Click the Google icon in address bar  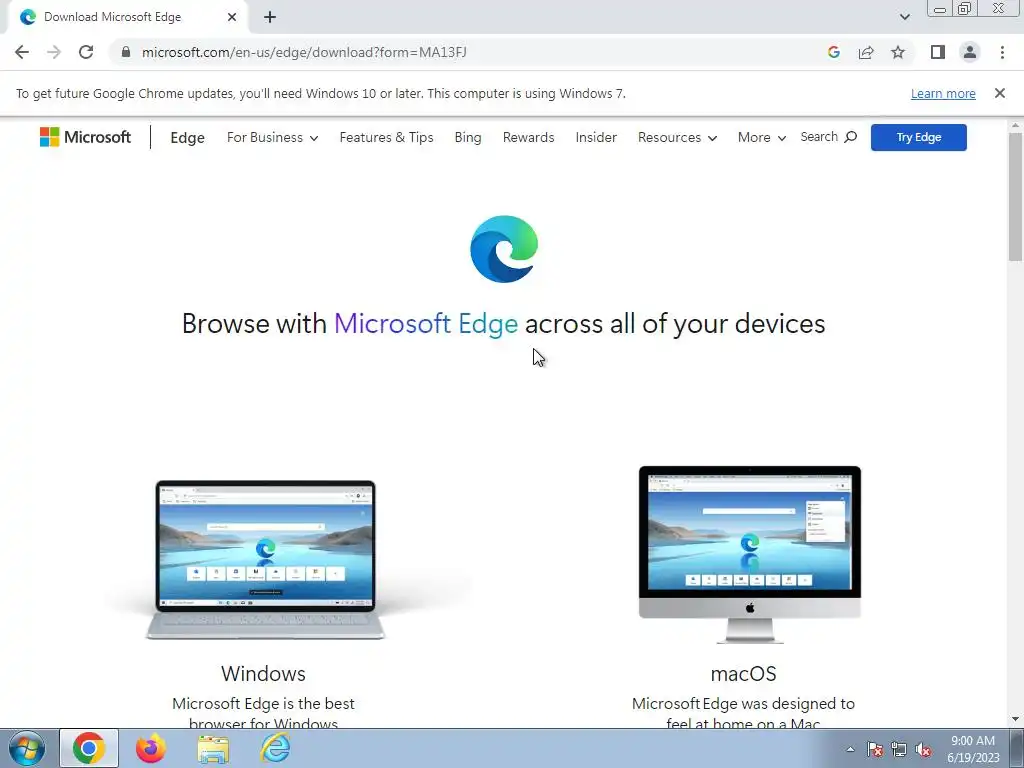(x=833, y=52)
